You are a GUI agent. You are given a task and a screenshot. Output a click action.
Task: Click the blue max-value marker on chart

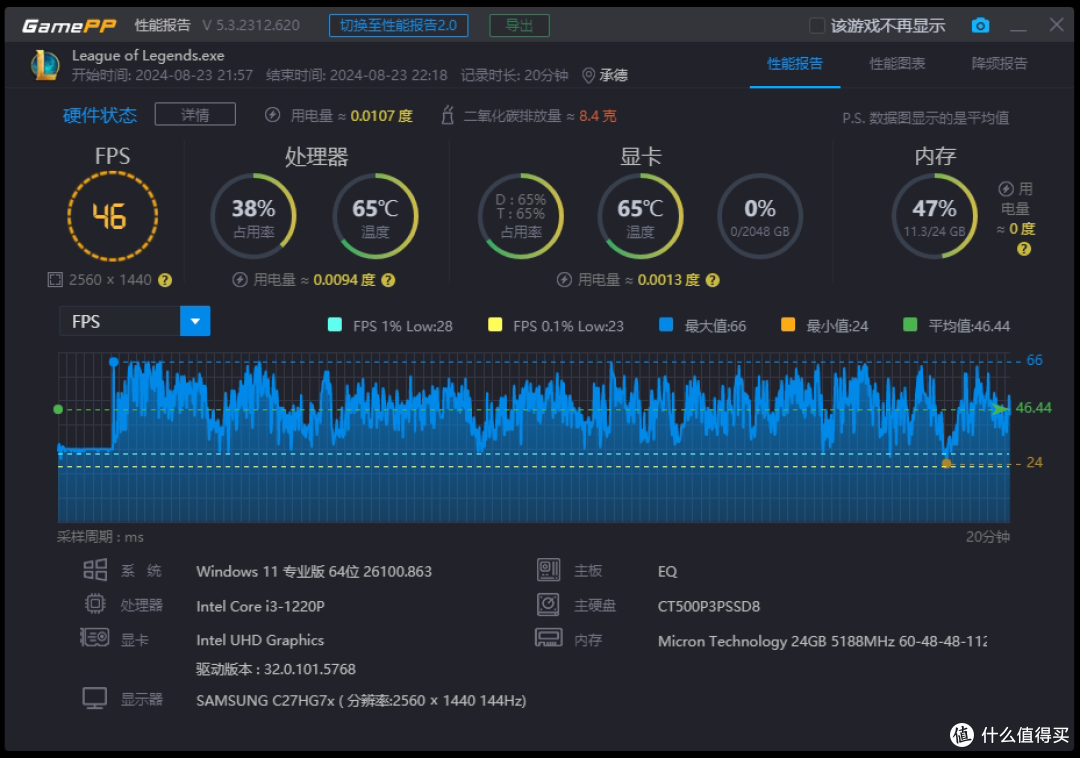[x=114, y=361]
